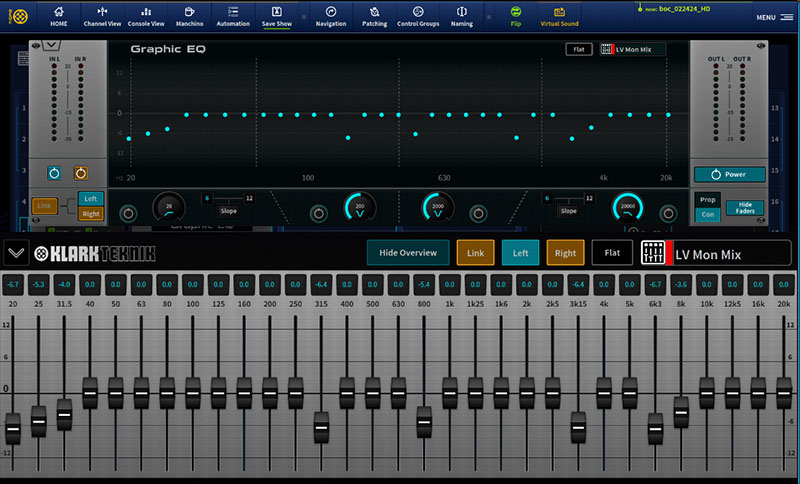Screen dimensions: 800x484
Task: Click the 200 Hz notch frequency knob
Action: click(360, 207)
